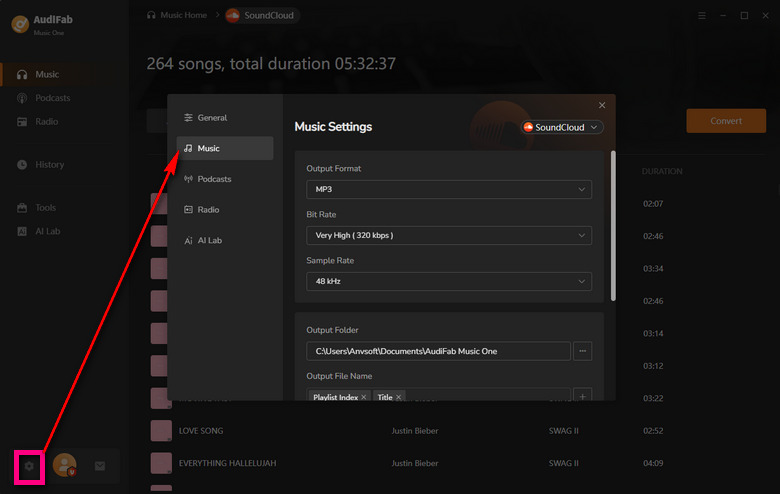Viewport: 780px width, 494px height.
Task: Remove the Title tag
Action: 398,397
